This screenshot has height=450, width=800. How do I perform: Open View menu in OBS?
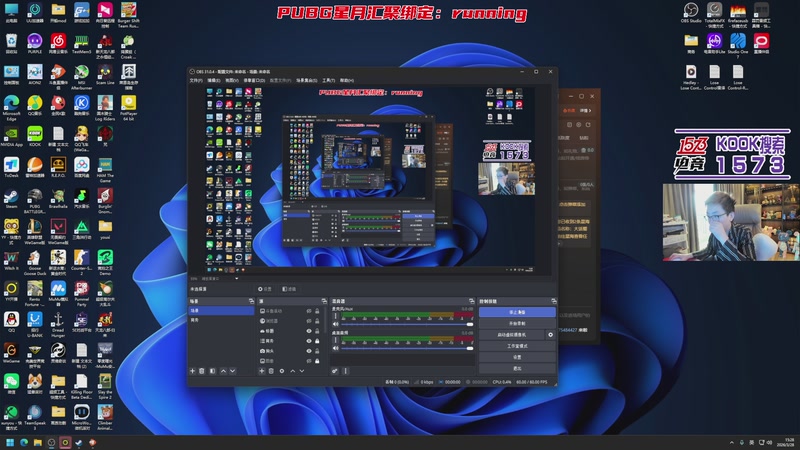(232, 80)
